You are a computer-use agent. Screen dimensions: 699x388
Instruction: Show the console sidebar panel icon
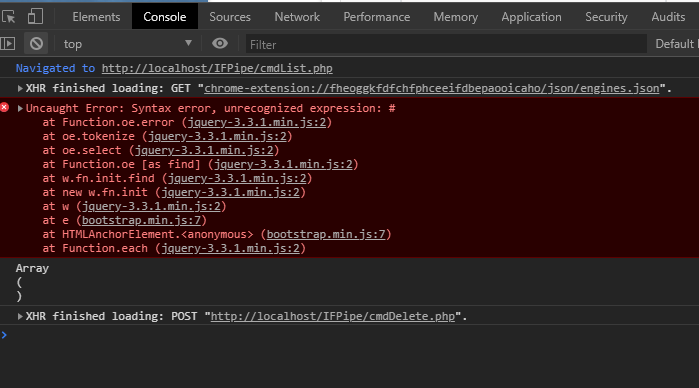[x=8, y=44]
